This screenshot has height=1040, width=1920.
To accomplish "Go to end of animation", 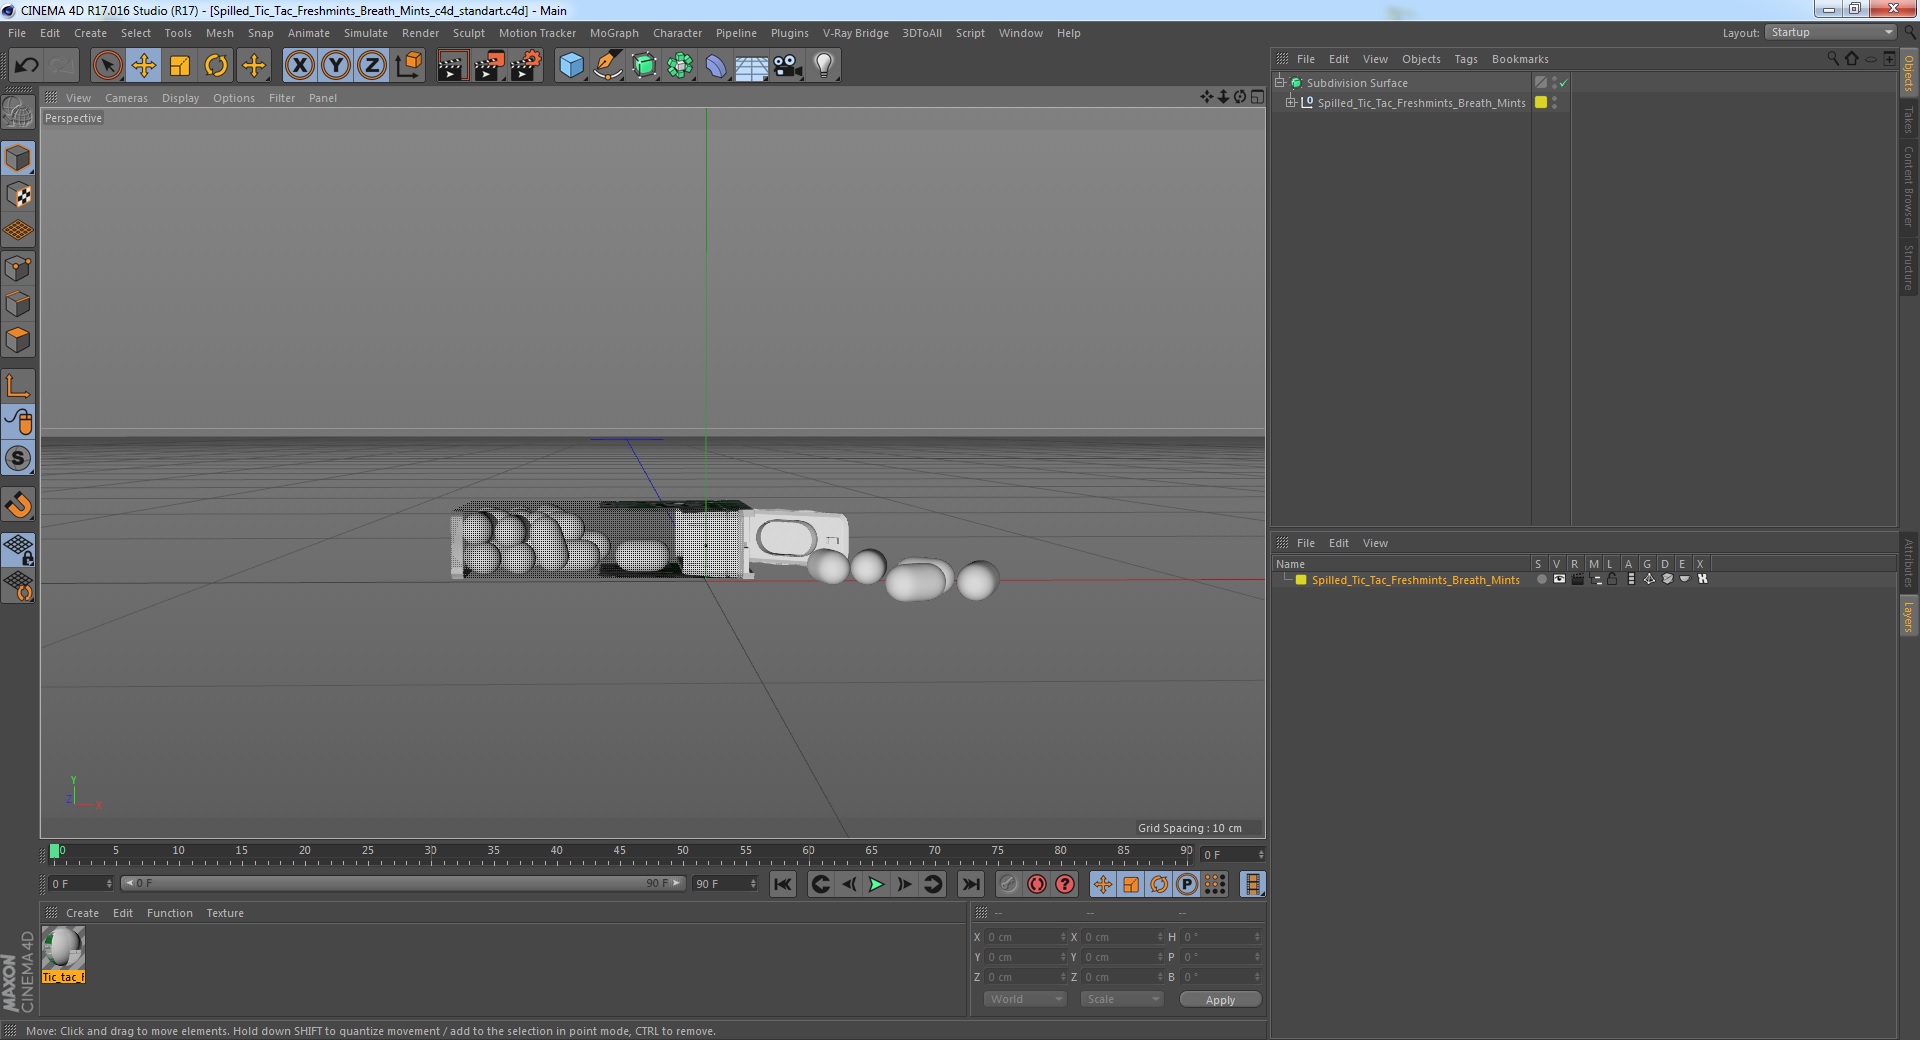I will coord(971,884).
